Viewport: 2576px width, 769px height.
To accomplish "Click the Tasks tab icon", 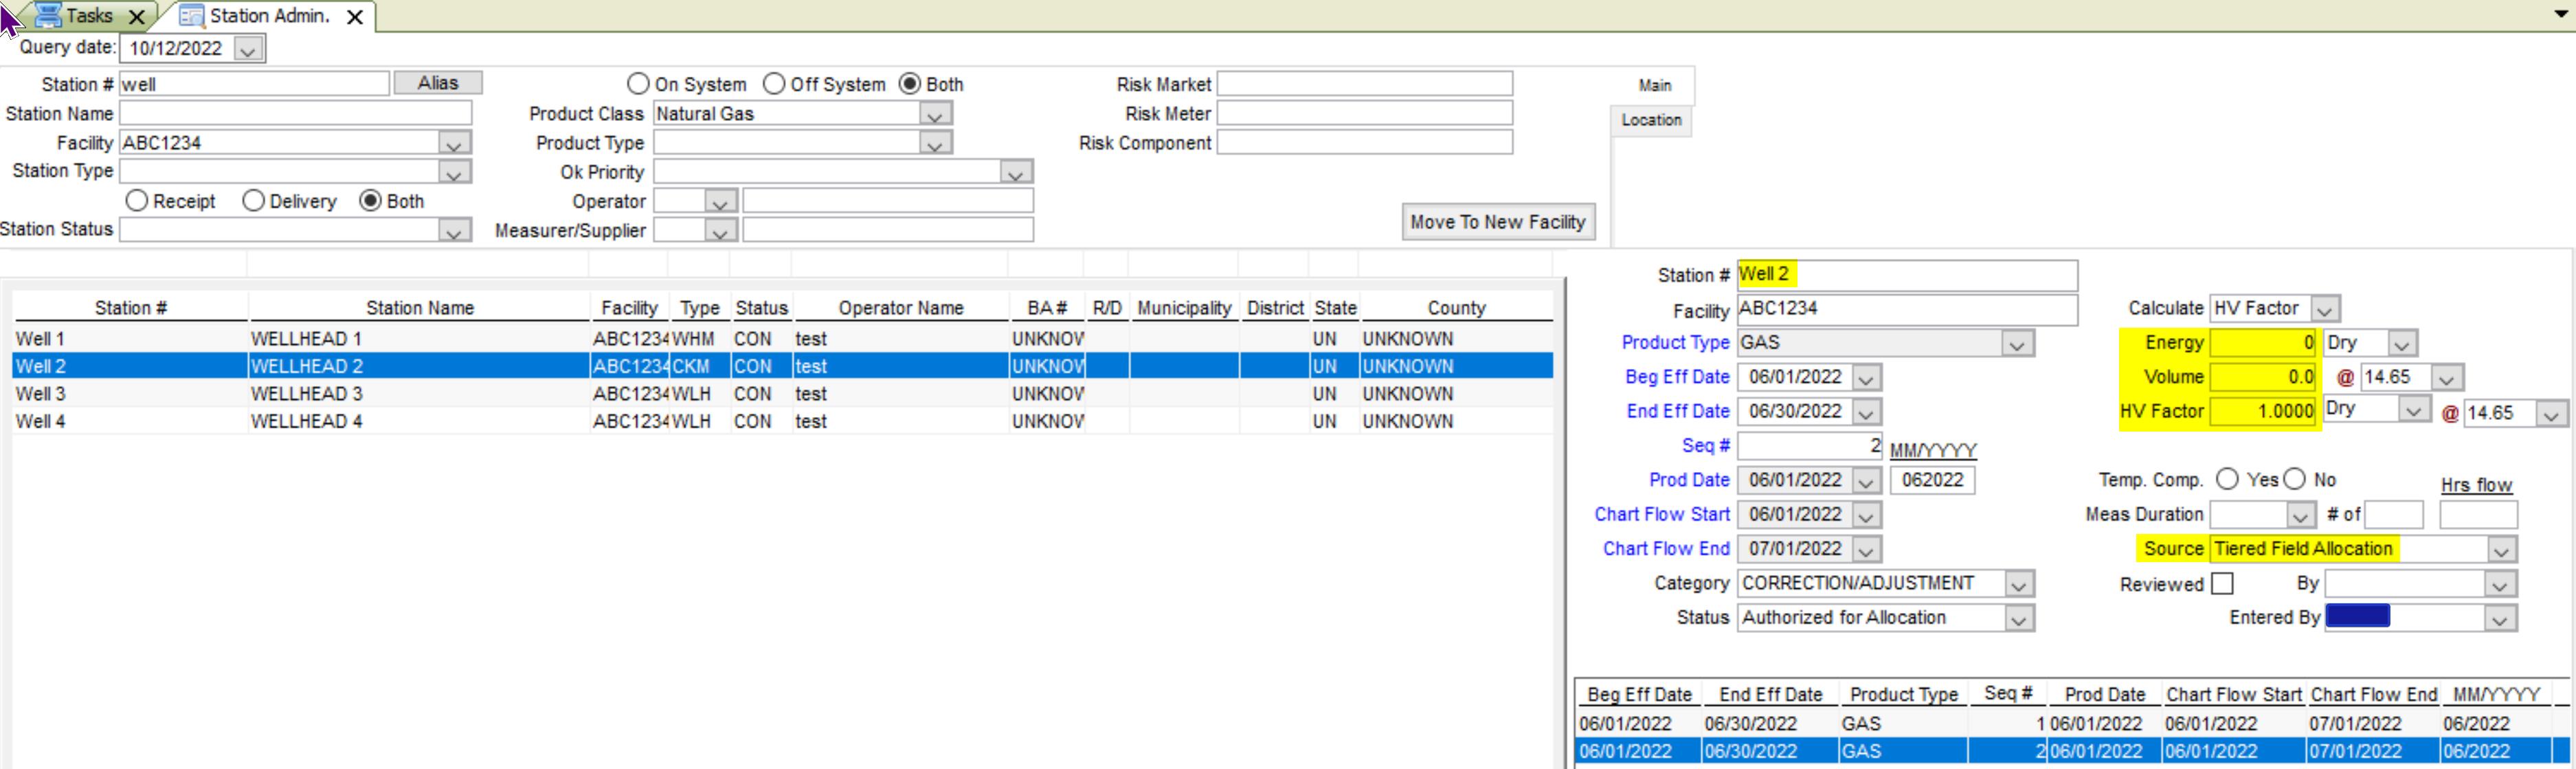I will pos(48,15).
